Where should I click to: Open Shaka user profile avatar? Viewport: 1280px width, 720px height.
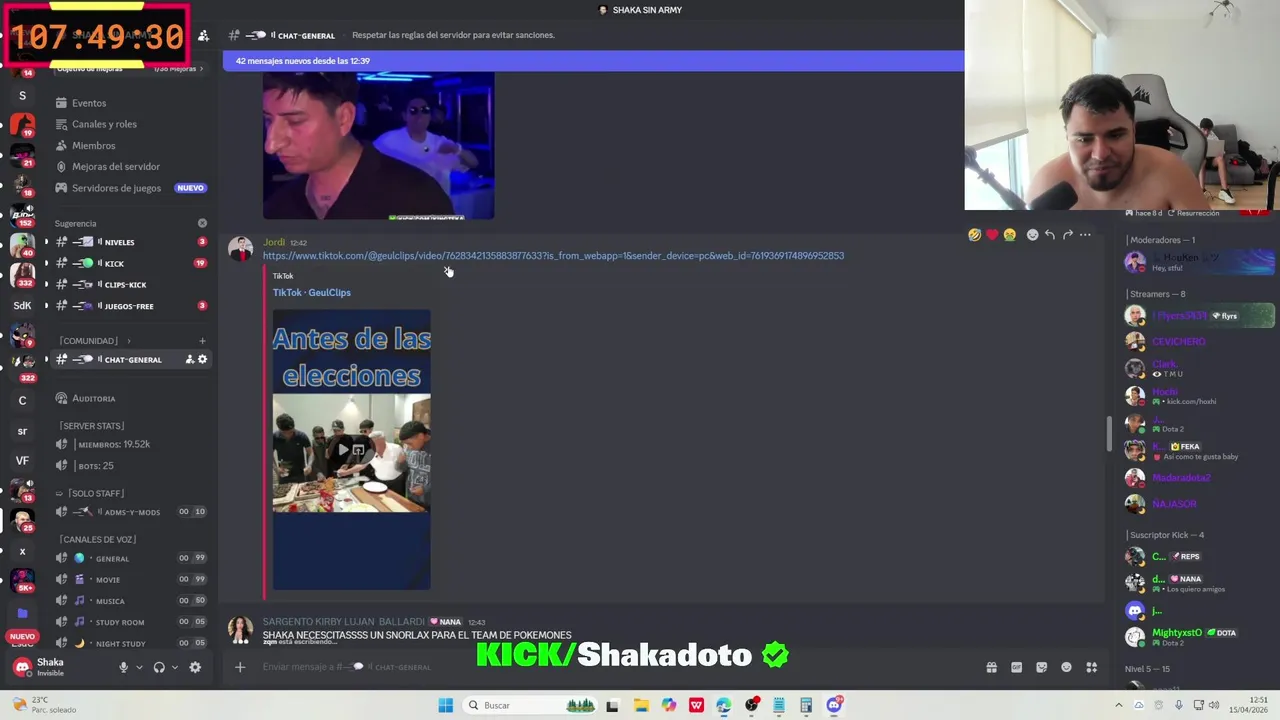click(x=22, y=667)
